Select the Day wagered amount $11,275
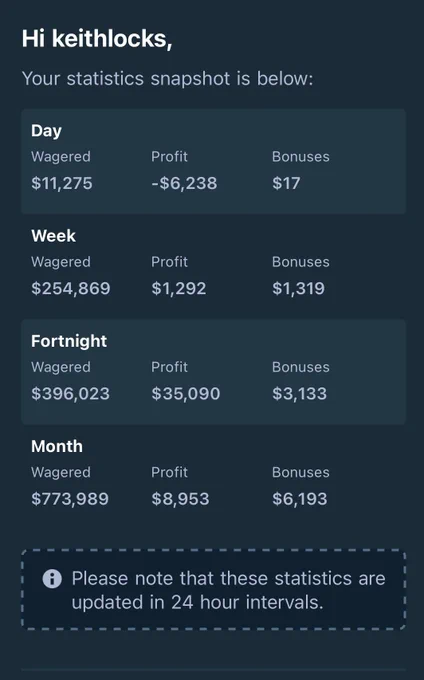 tap(62, 183)
